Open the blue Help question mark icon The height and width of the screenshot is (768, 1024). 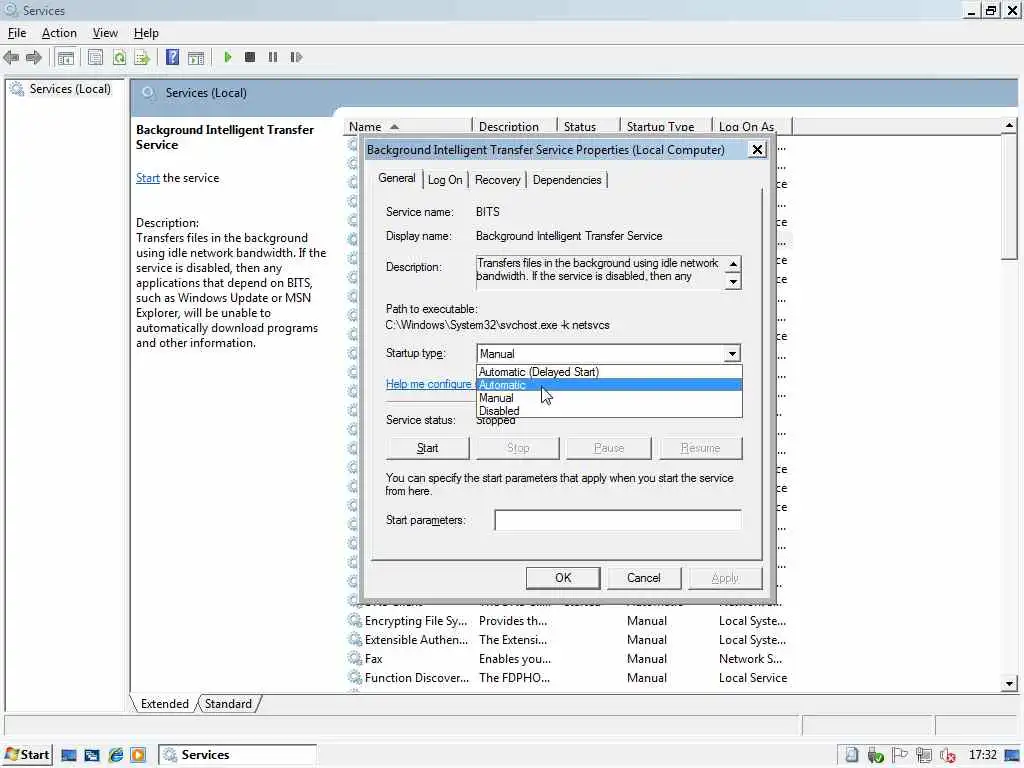pyautogui.click(x=172, y=57)
